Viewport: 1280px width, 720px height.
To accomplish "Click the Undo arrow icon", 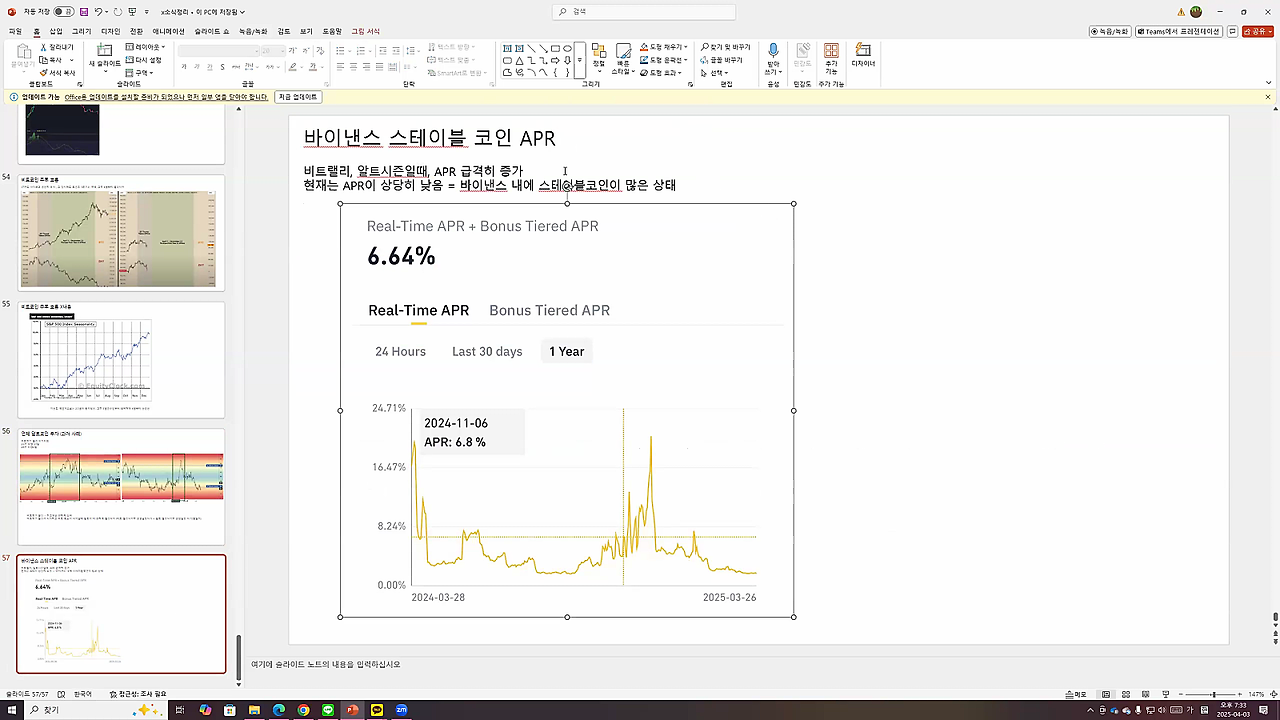I will point(99,12).
